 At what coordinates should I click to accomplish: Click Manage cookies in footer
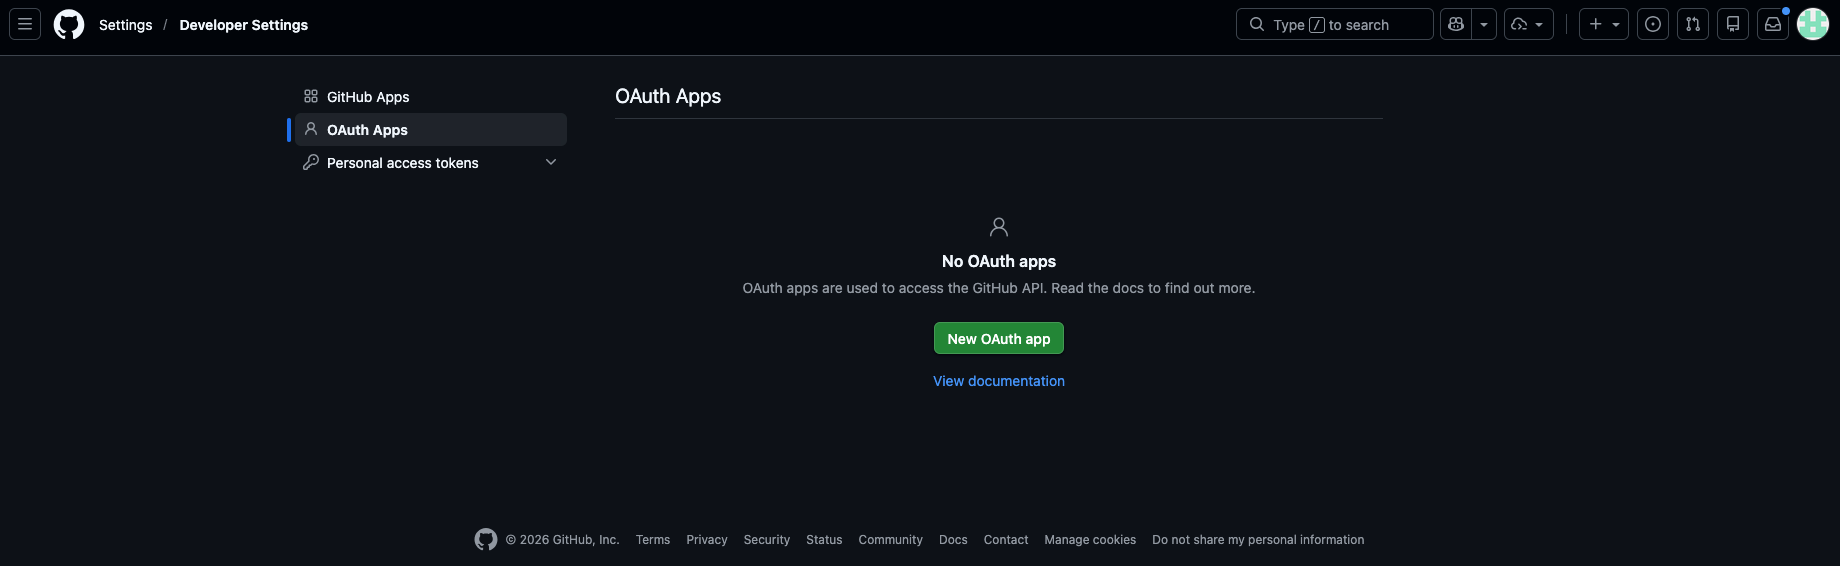coord(1090,540)
